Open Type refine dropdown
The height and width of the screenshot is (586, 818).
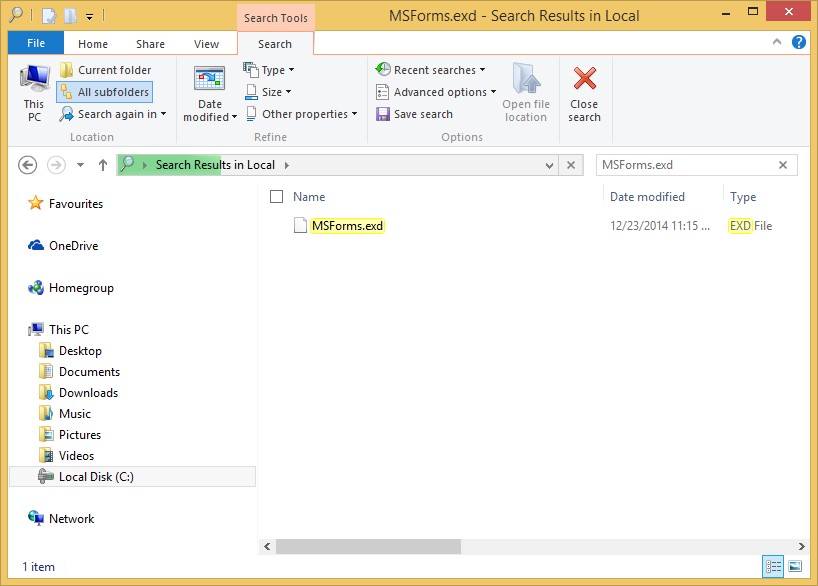pyautogui.click(x=269, y=70)
